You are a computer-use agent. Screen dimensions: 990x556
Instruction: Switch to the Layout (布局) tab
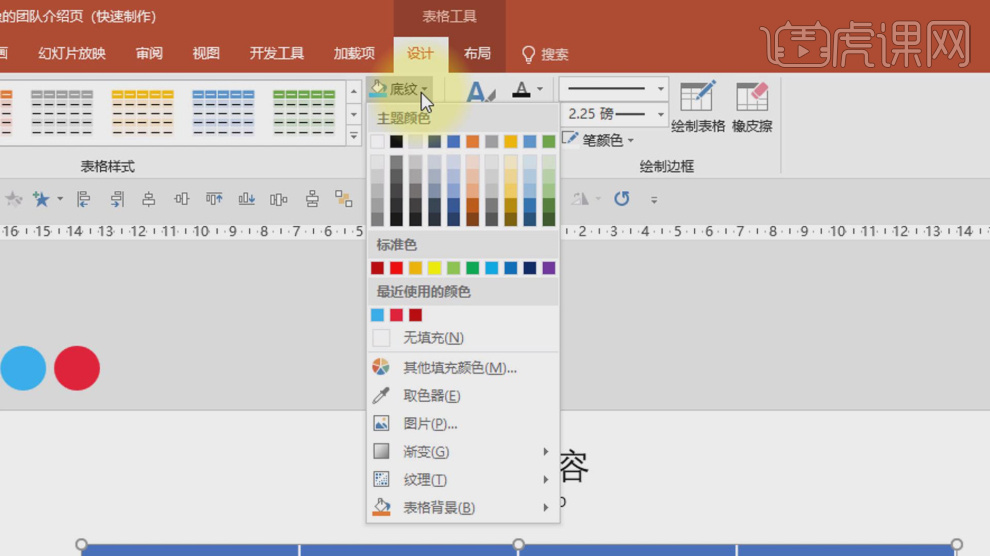pyautogui.click(x=477, y=54)
